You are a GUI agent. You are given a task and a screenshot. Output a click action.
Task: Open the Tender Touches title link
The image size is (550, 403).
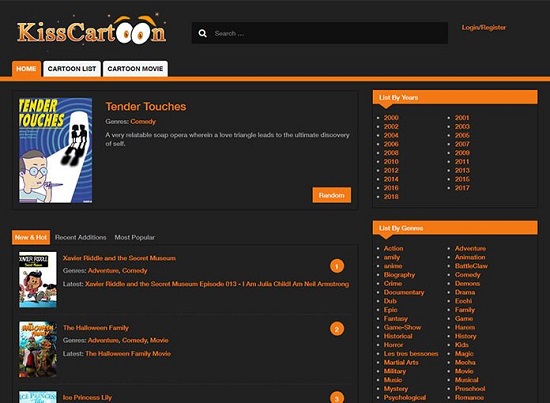point(146,107)
